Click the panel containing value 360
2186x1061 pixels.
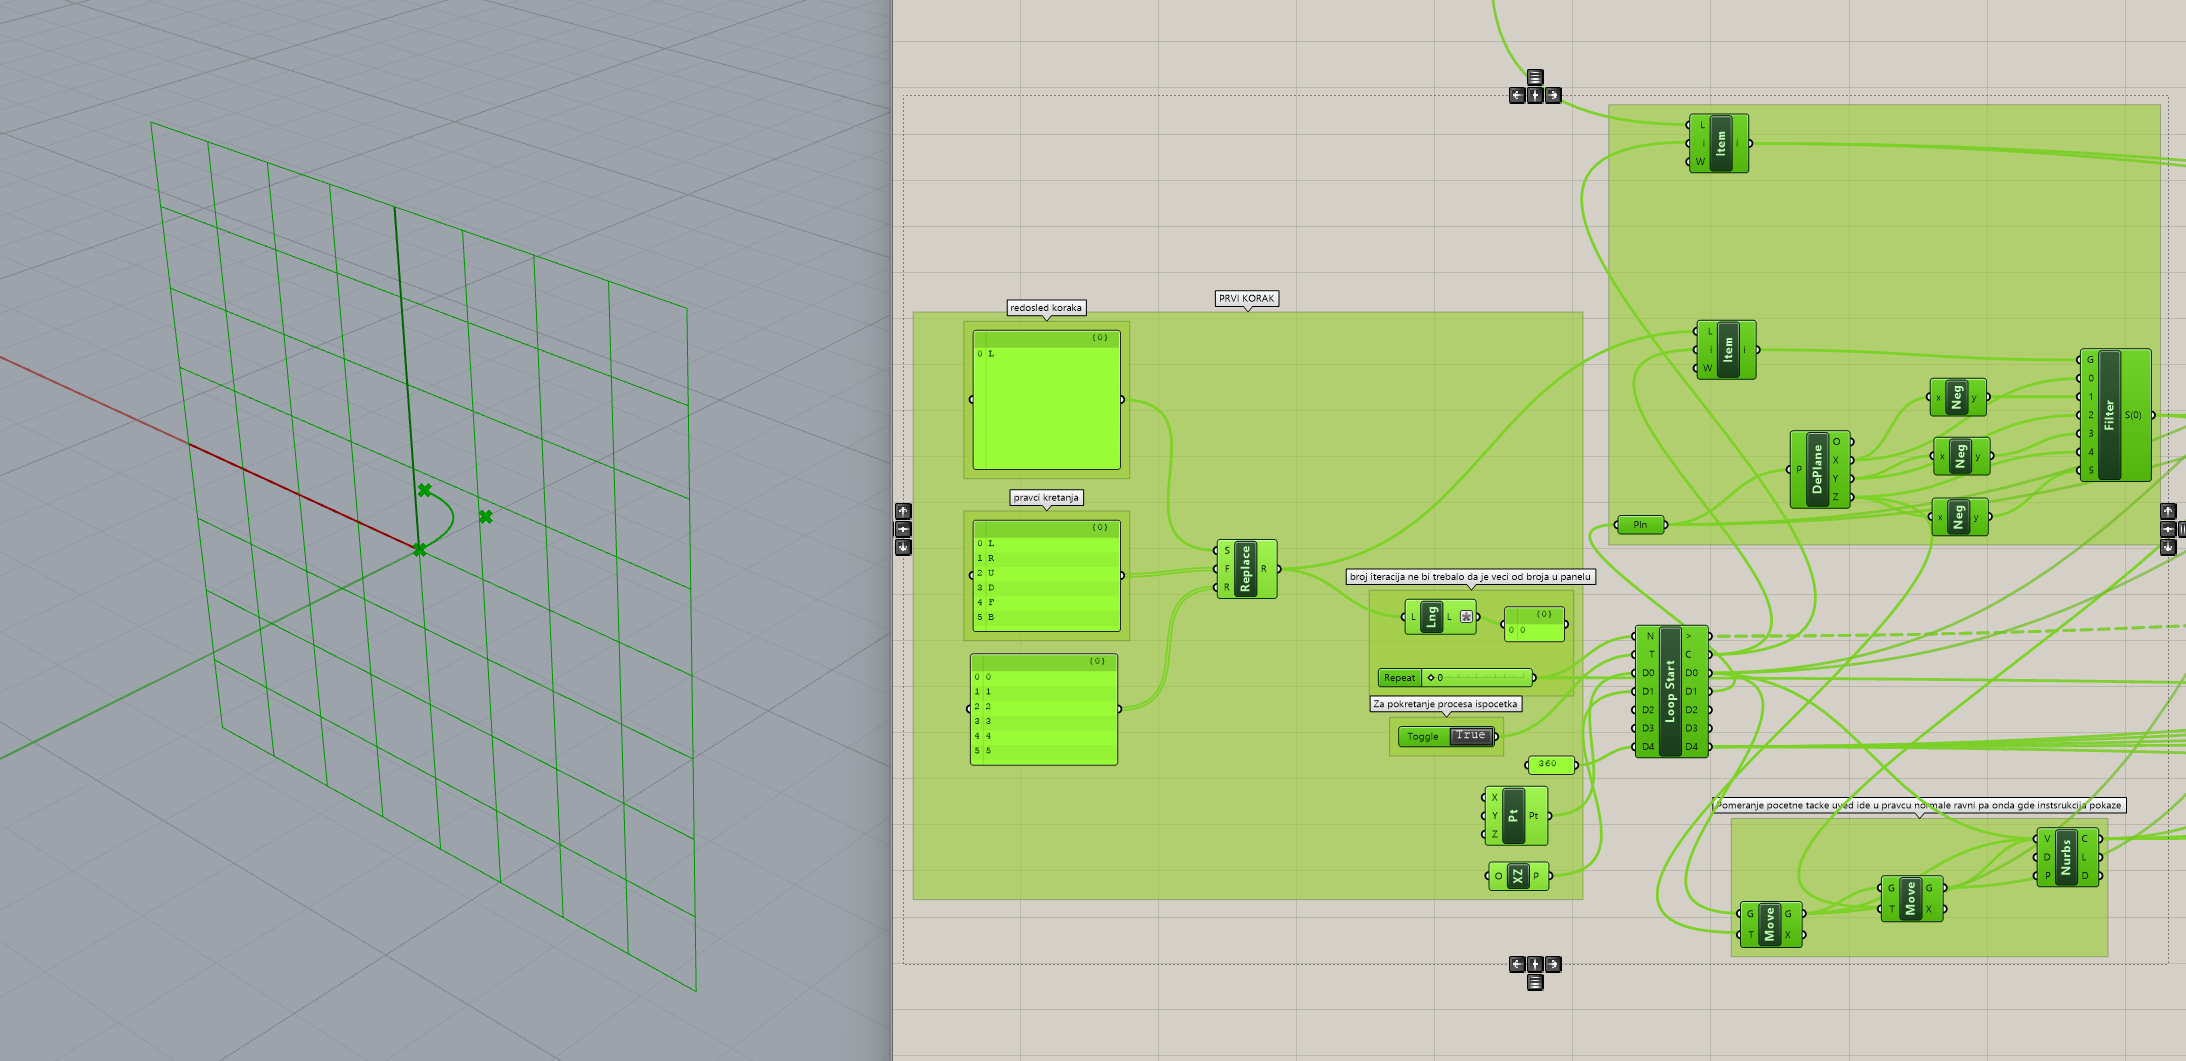point(1549,765)
